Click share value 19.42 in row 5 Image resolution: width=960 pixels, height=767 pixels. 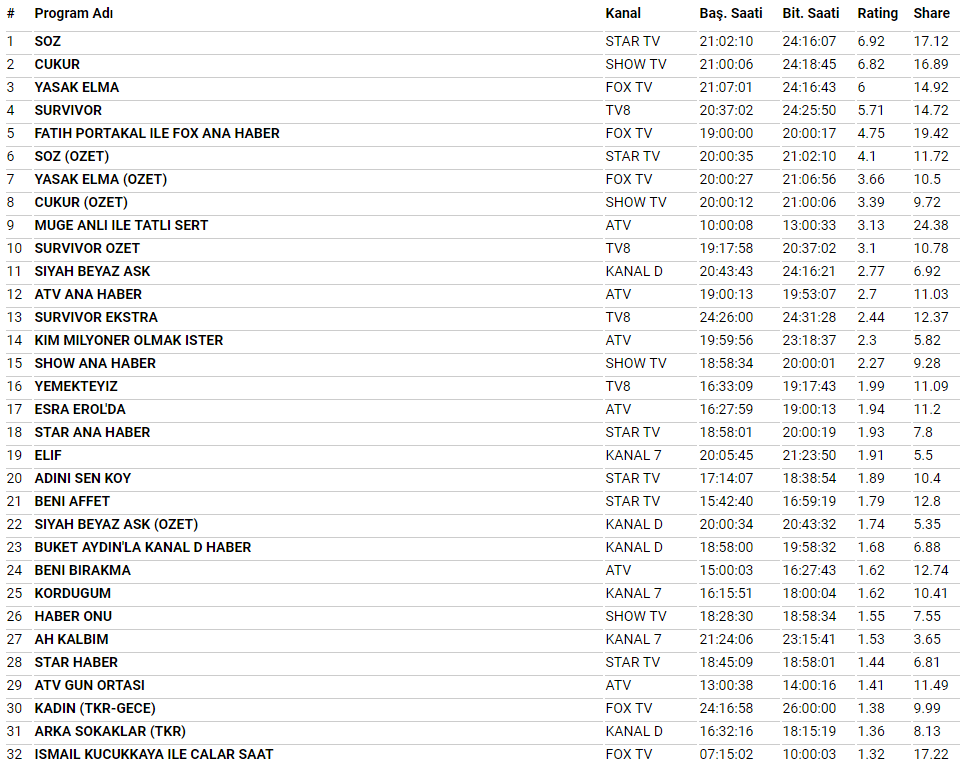[931, 133]
